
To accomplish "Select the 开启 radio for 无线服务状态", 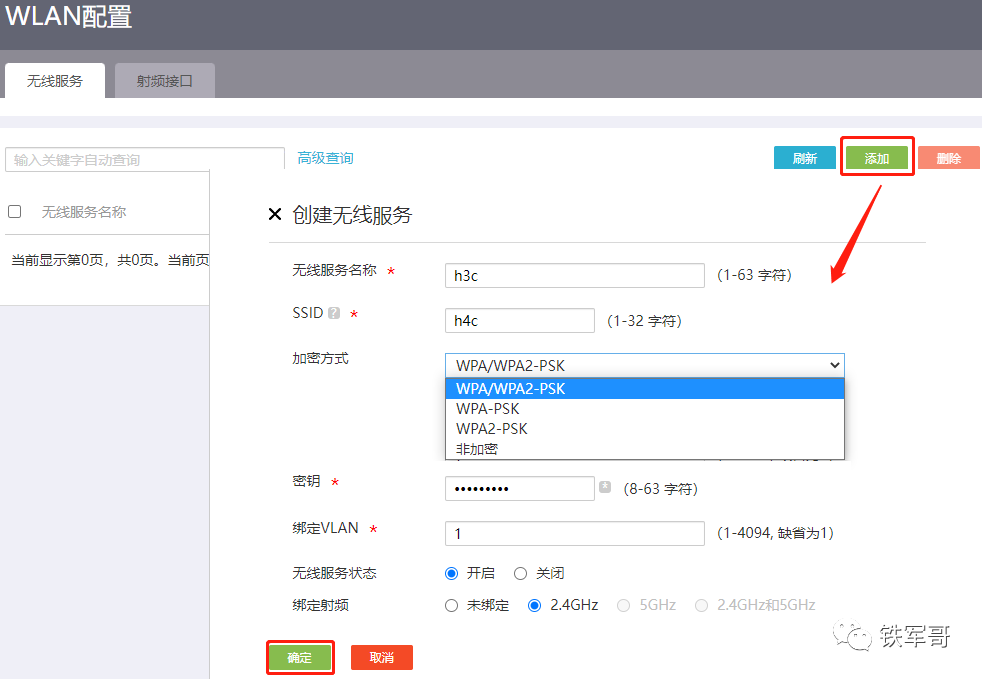I will point(451,573).
